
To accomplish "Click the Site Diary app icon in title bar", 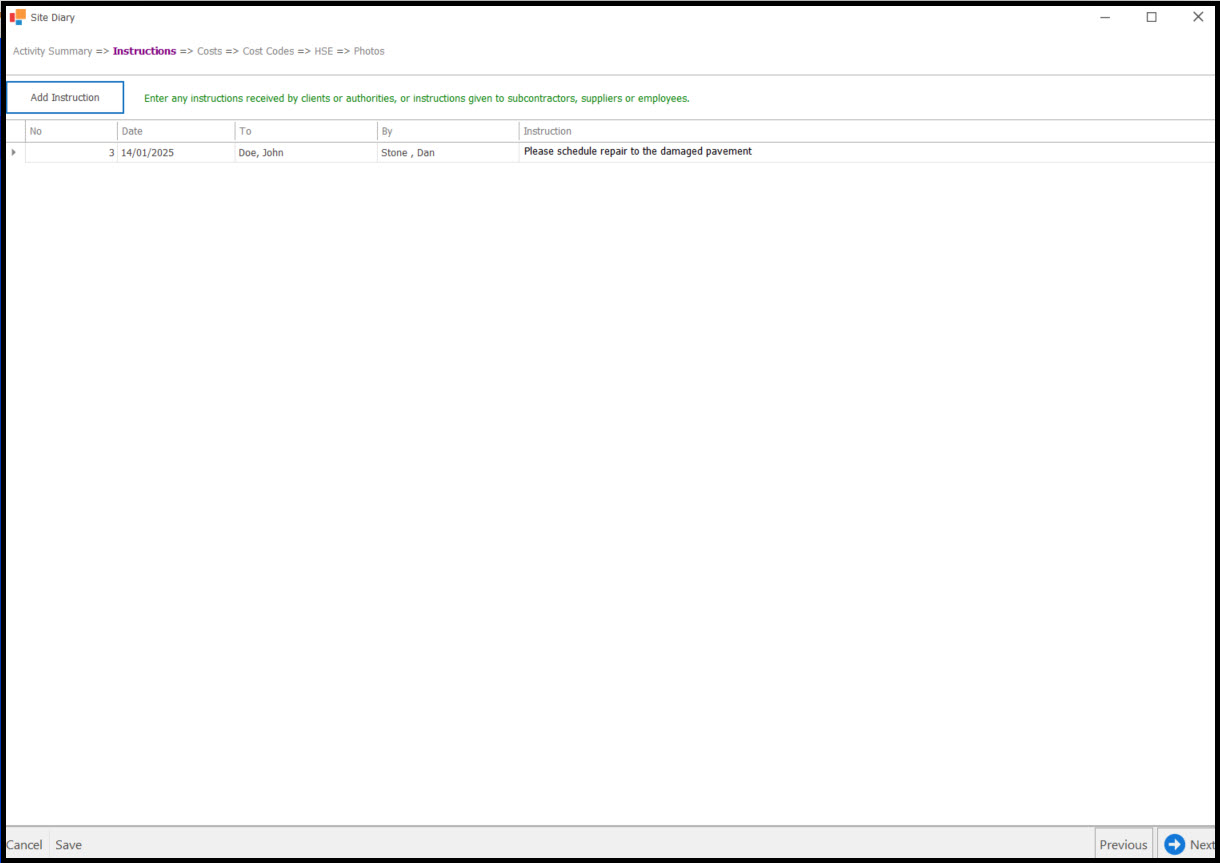I will point(17,17).
